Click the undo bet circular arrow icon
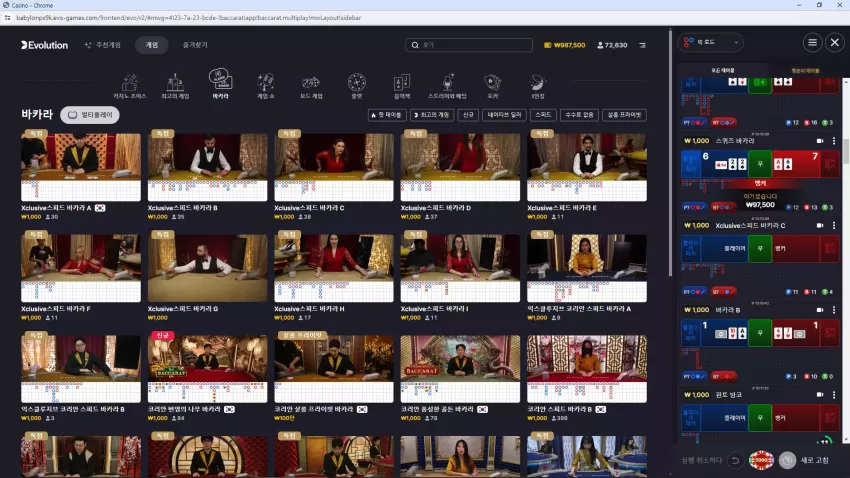This screenshot has height=478, width=850. point(735,461)
